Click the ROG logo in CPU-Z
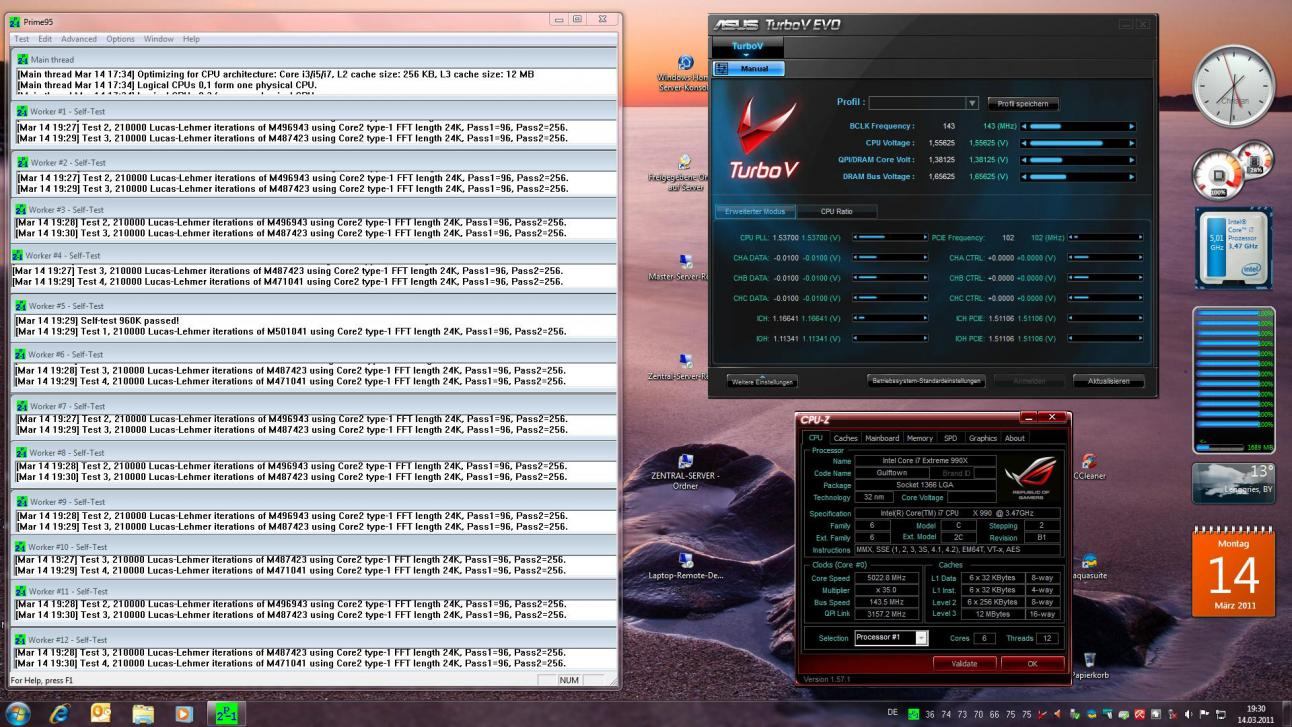The height and width of the screenshot is (727, 1292). (1030, 477)
